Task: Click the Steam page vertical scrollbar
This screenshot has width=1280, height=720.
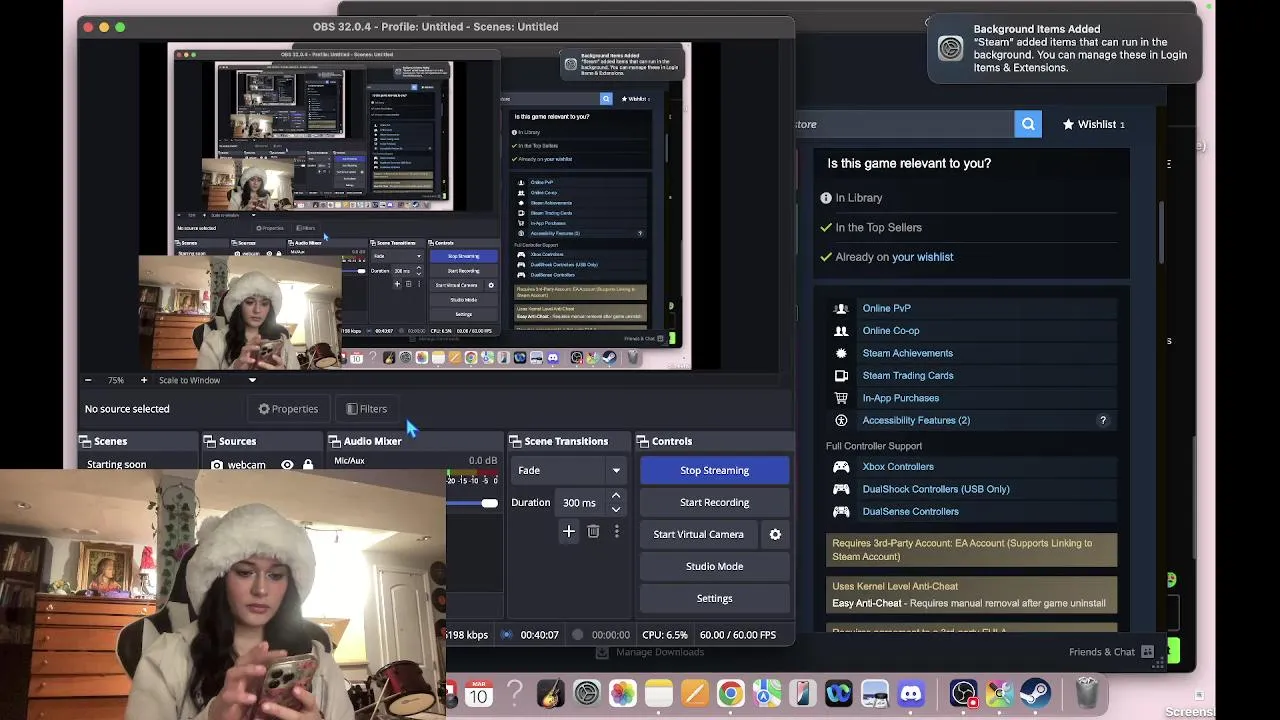Action: click(1161, 233)
